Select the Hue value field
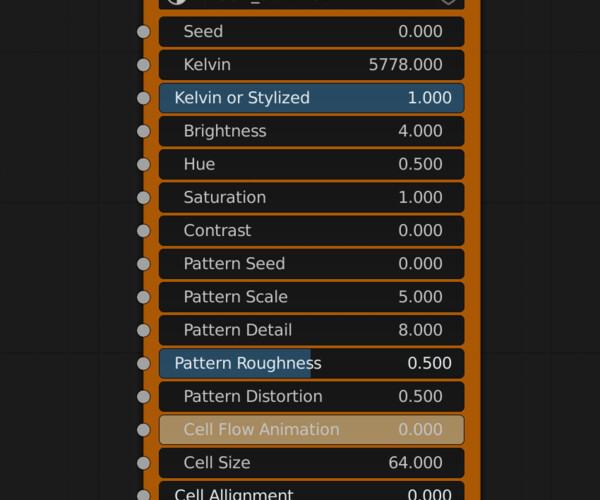The height and width of the screenshot is (500, 600). tap(311, 164)
